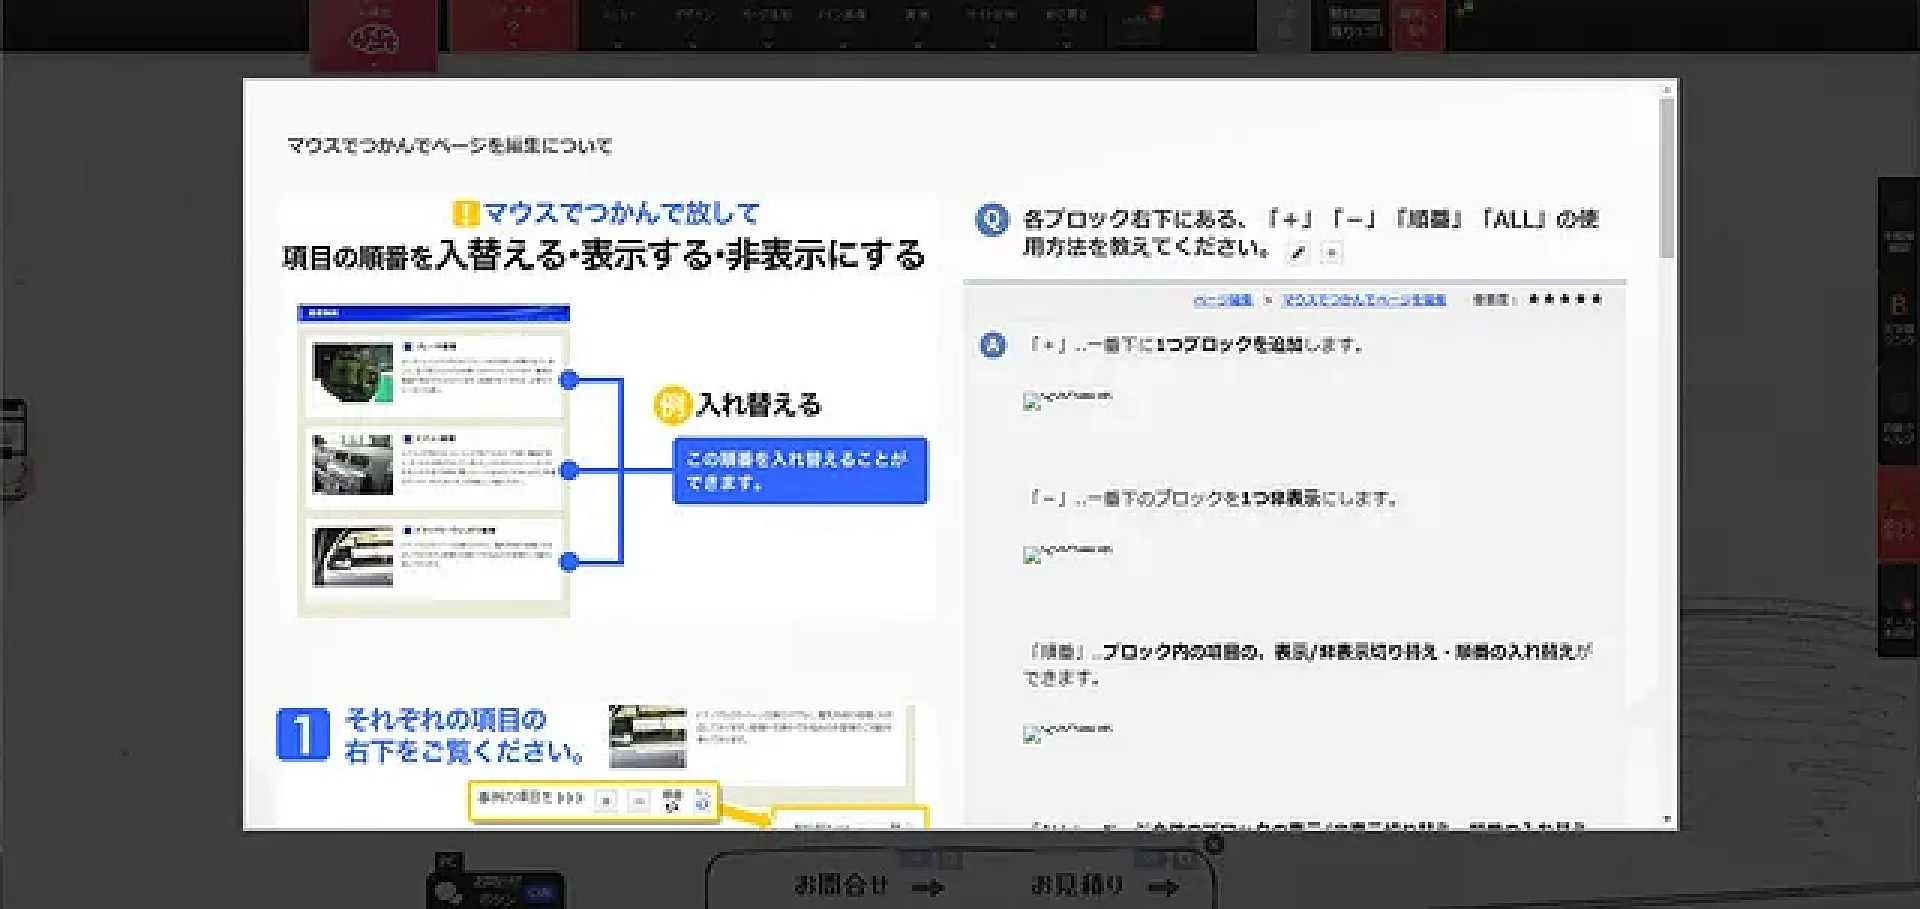Click the small square icon next to the pencil
Screen dimensions: 1920x909
(x=1331, y=253)
